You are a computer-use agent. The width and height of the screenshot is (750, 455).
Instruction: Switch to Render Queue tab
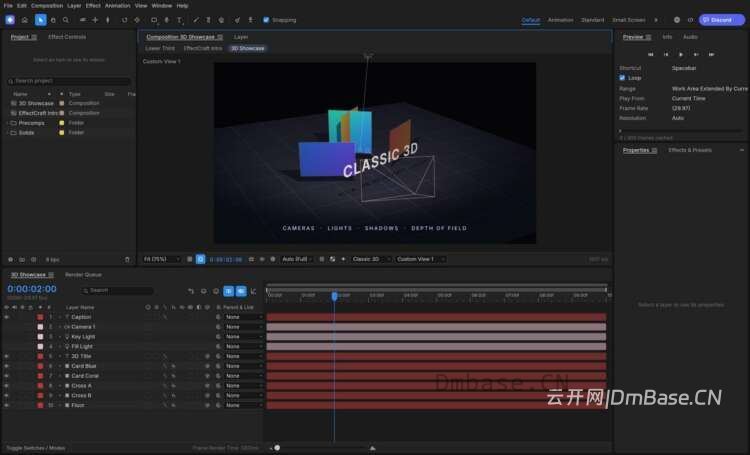pyautogui.click(x=83, y=275)
